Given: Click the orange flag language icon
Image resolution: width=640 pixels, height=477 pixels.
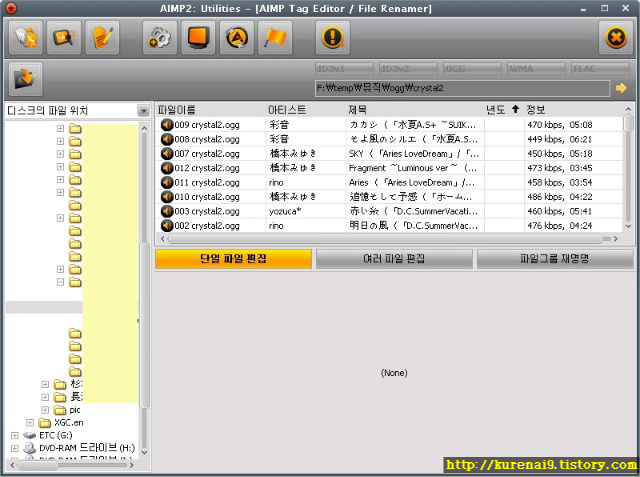Looking at the screenshot, I should [x=275, y=38].
